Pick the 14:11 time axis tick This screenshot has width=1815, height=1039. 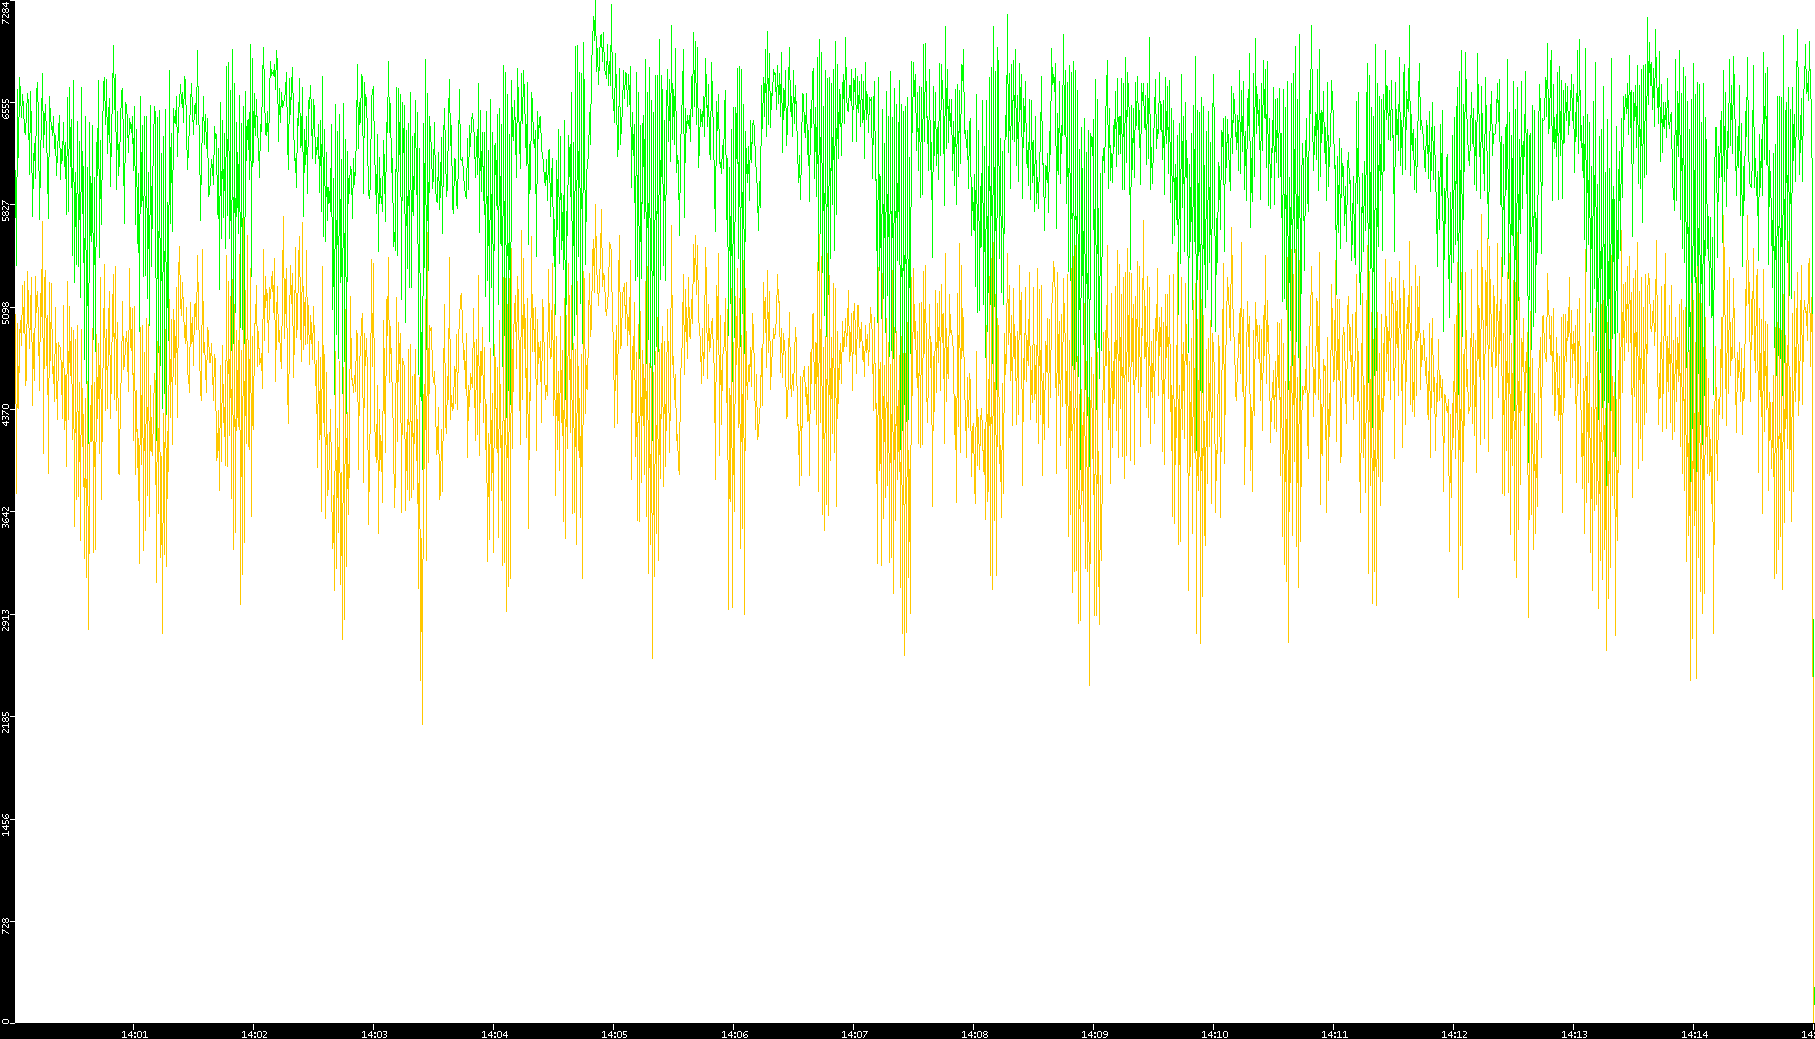(1334, 1034)
